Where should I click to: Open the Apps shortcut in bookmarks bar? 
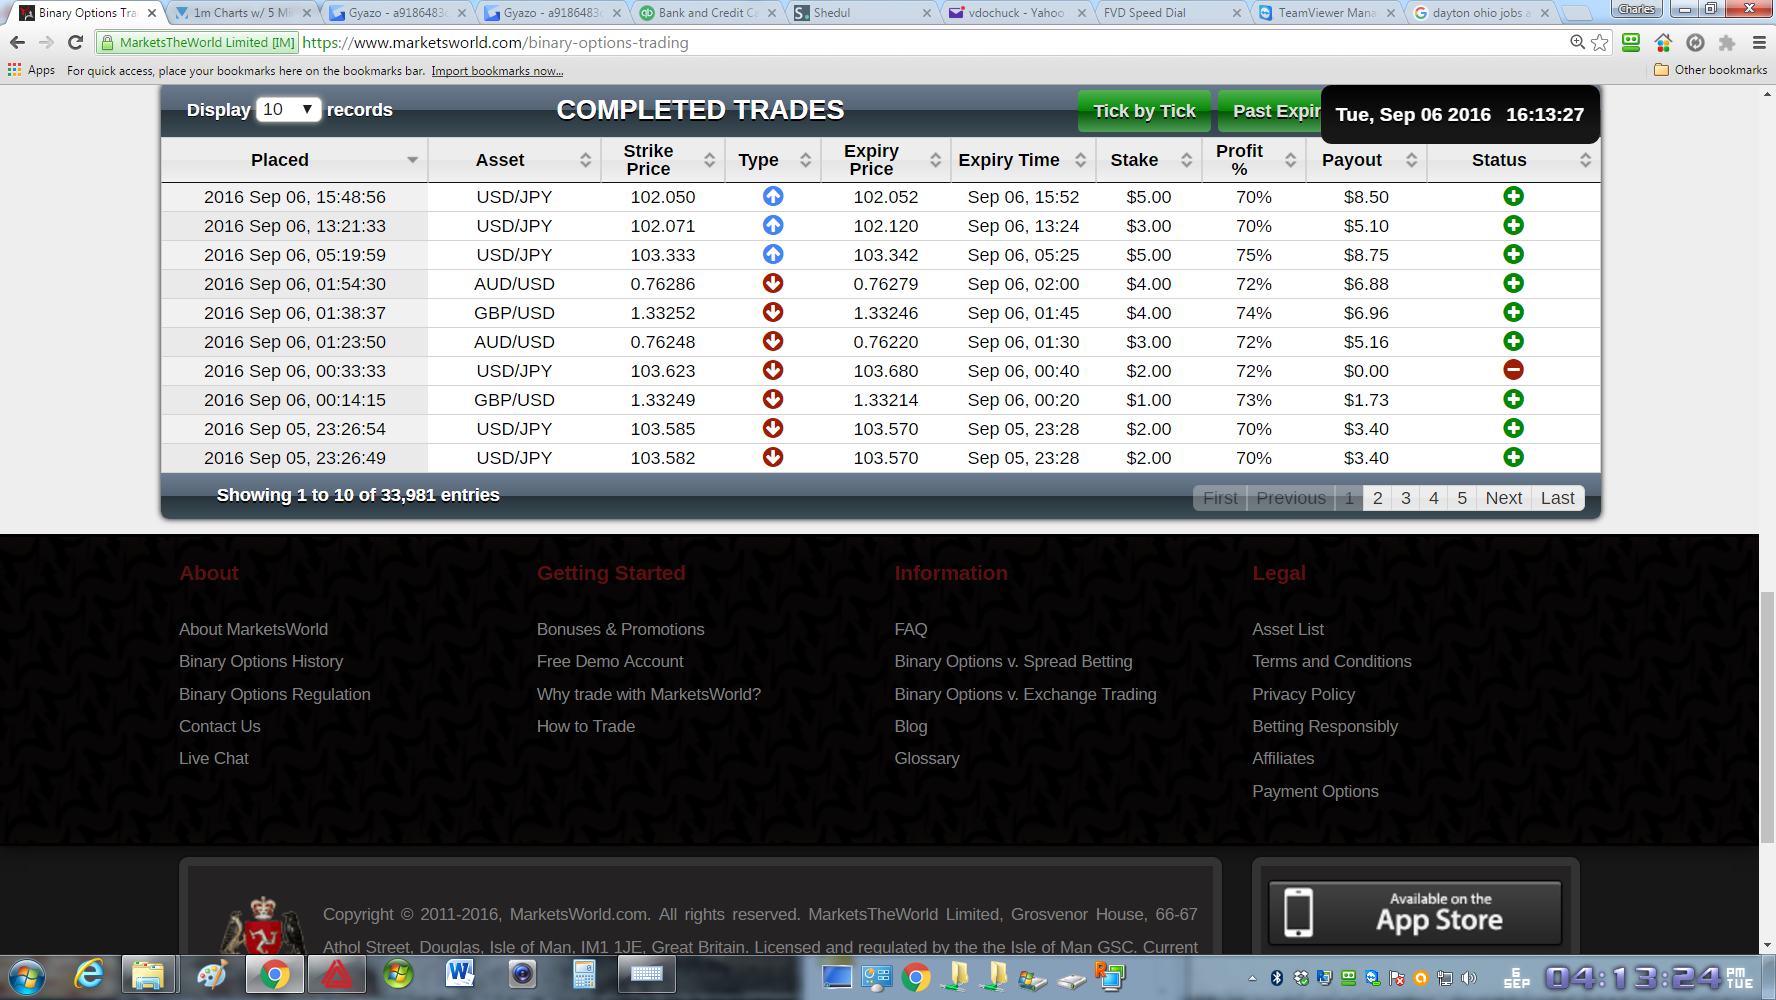click(x=32, y=70)
